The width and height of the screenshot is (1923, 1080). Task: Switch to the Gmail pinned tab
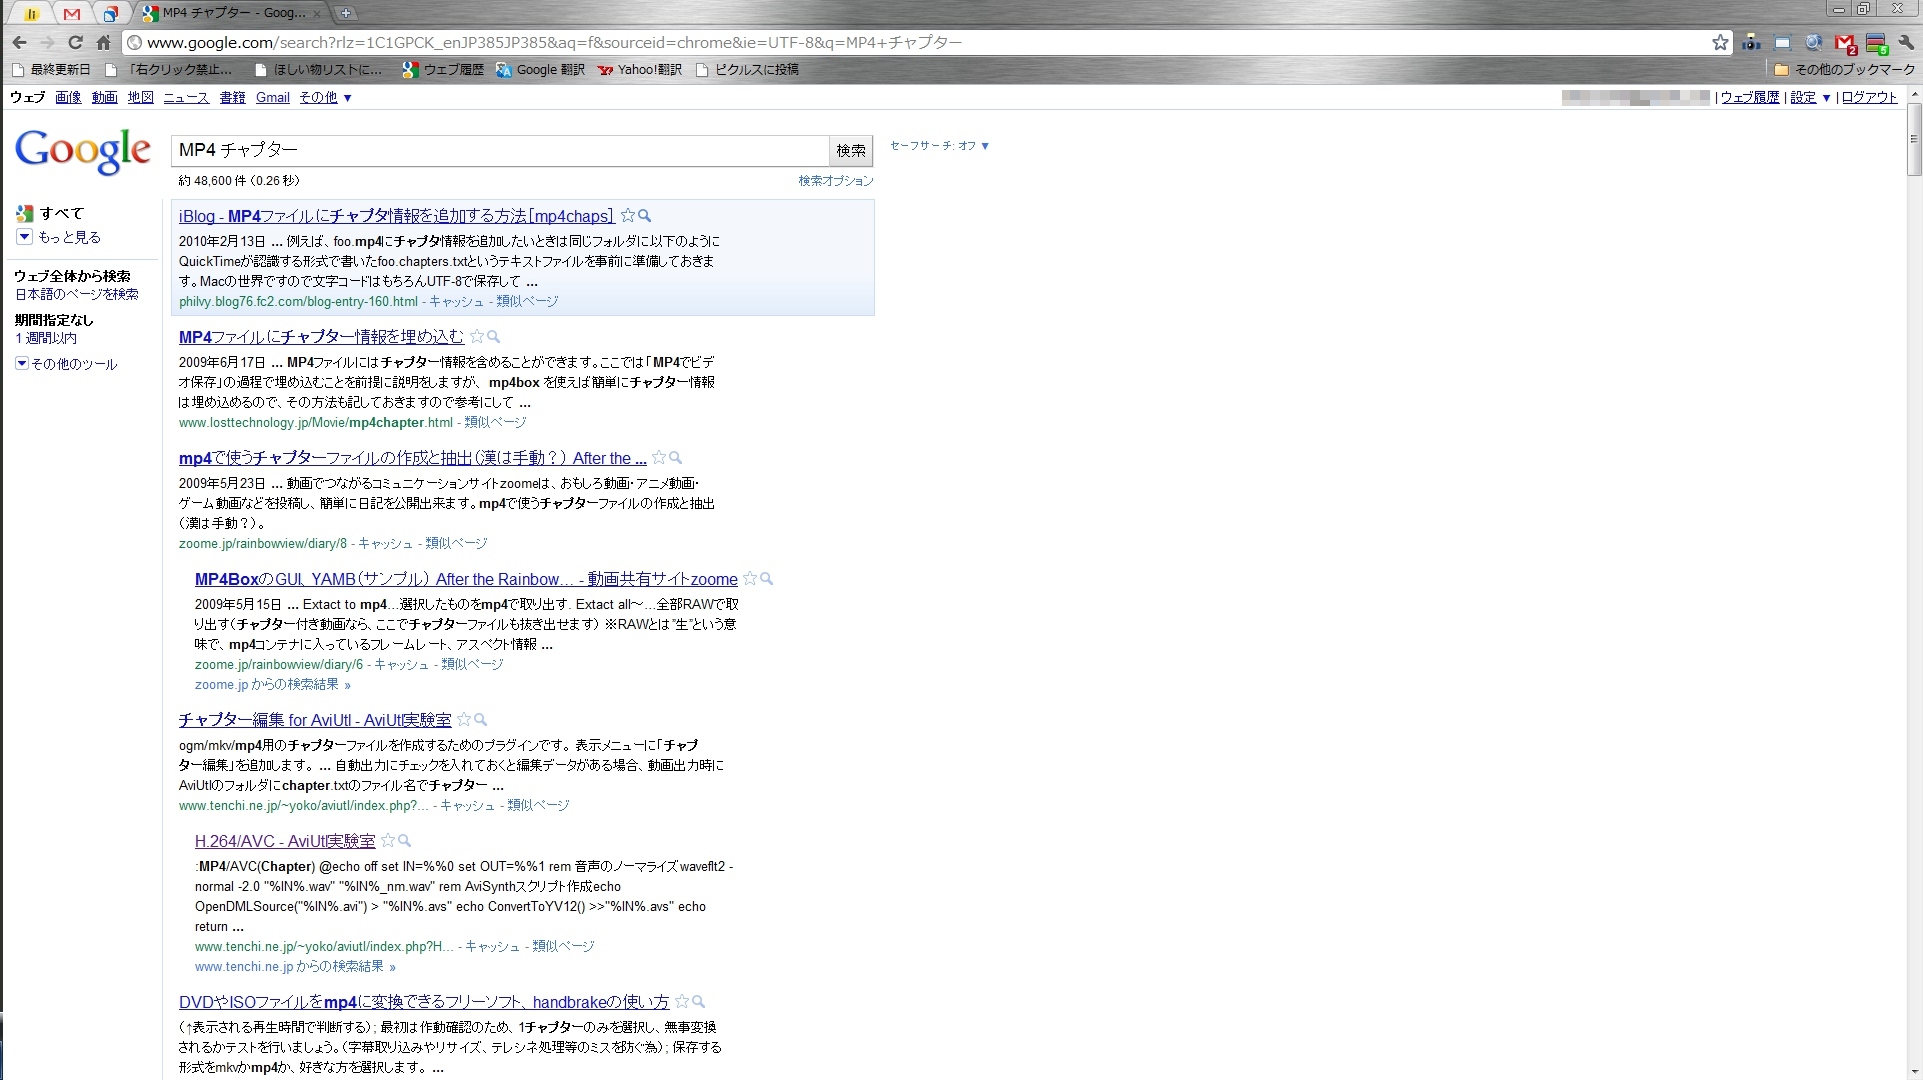[71, 13]
